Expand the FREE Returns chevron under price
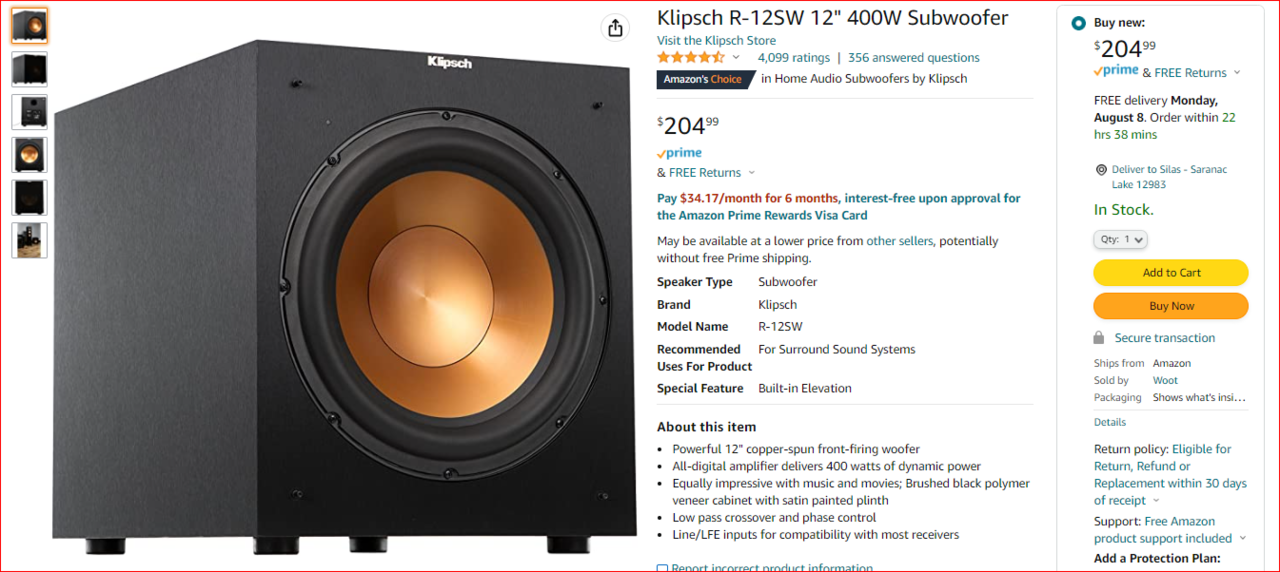This screenshot has width=1280, height=572. coord(752,173)
